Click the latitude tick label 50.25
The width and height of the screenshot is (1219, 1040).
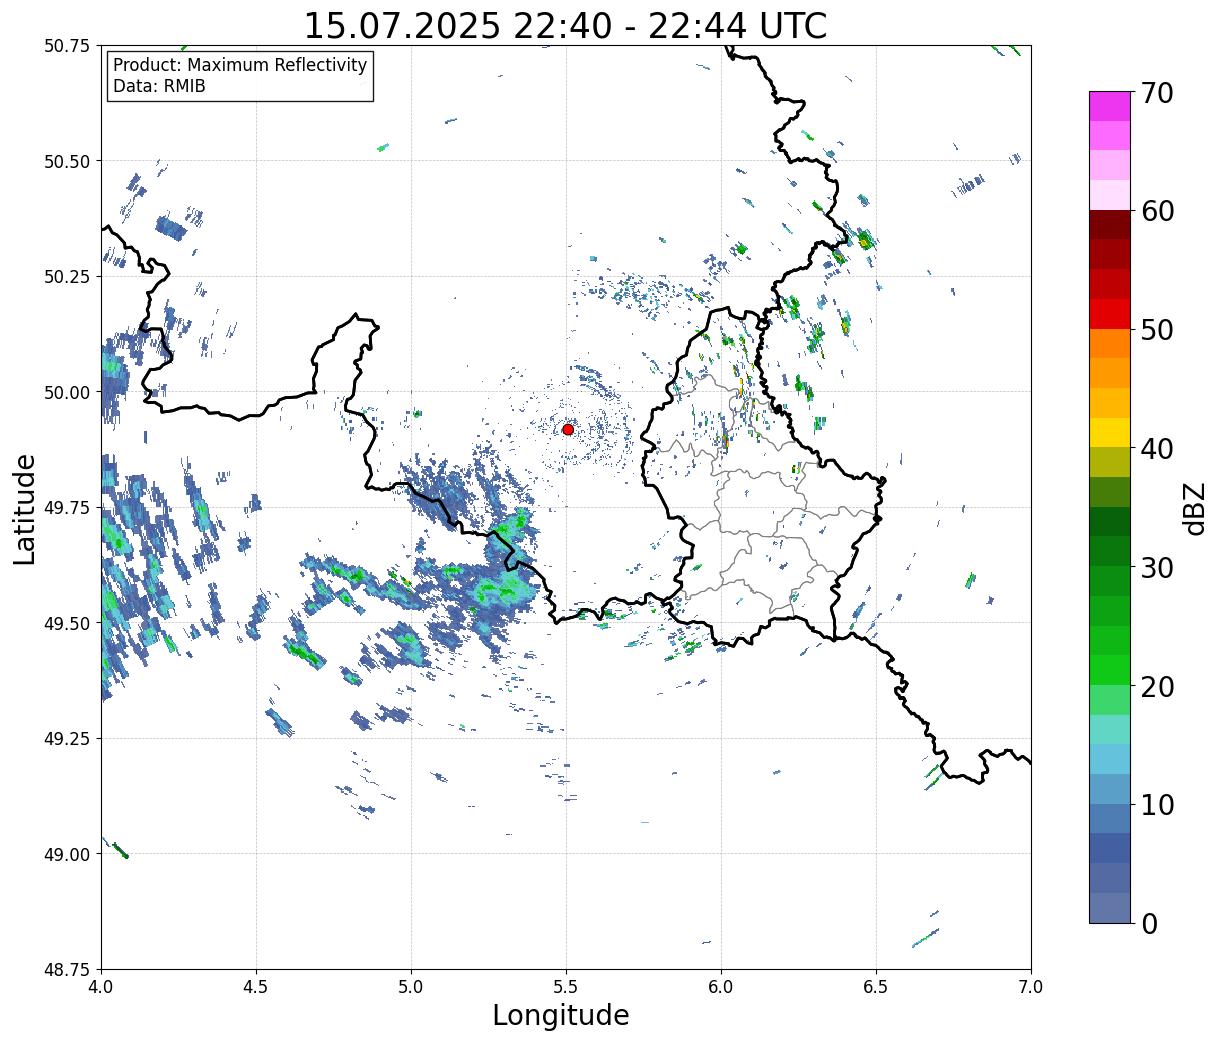pos(67,277)
